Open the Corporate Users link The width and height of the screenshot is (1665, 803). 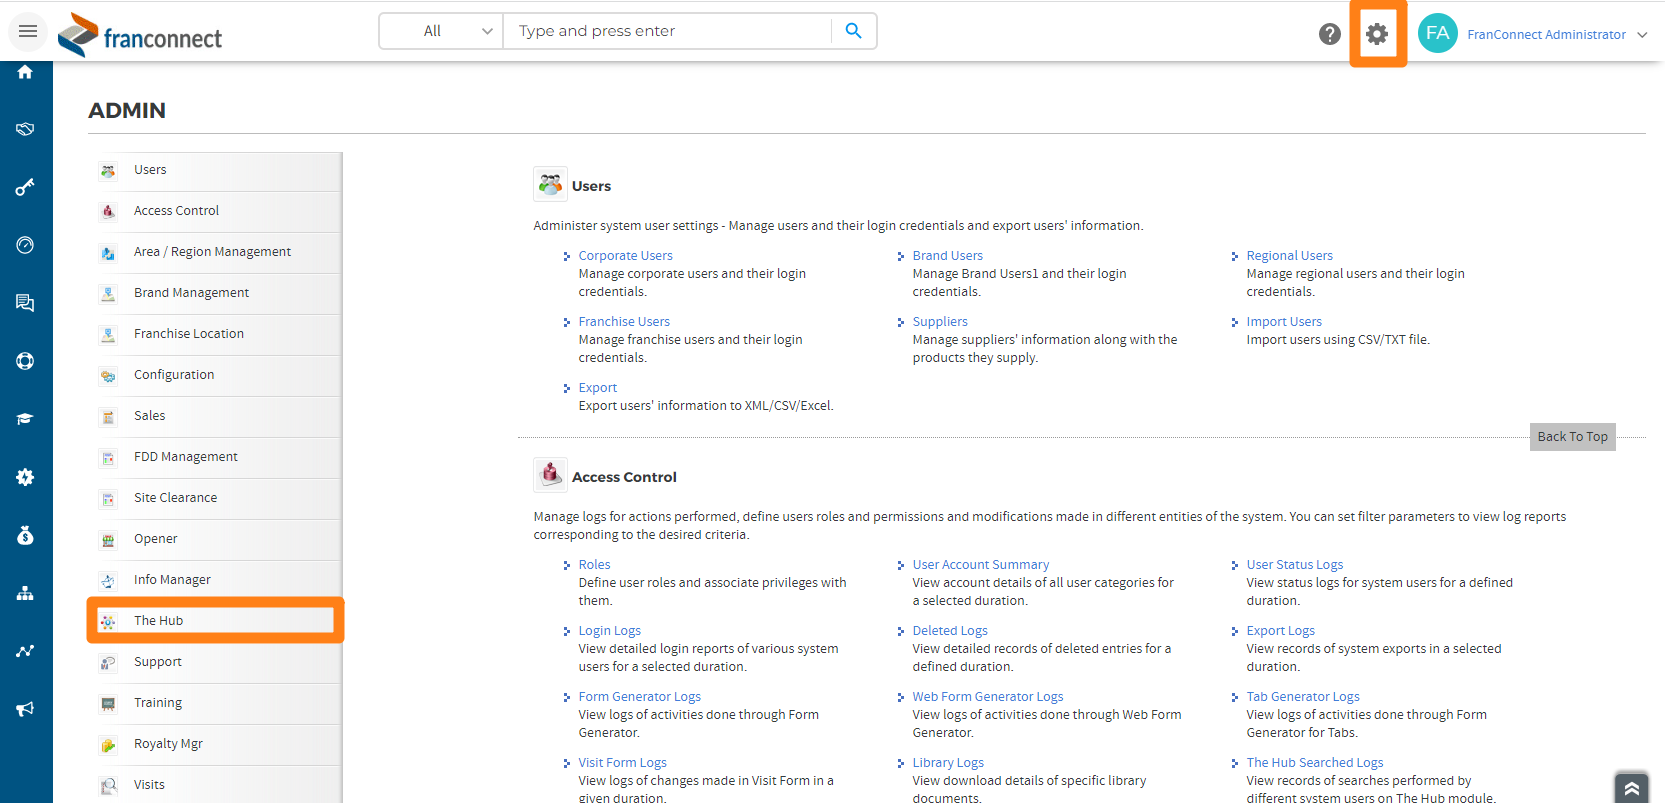click(x=625, y=256)
